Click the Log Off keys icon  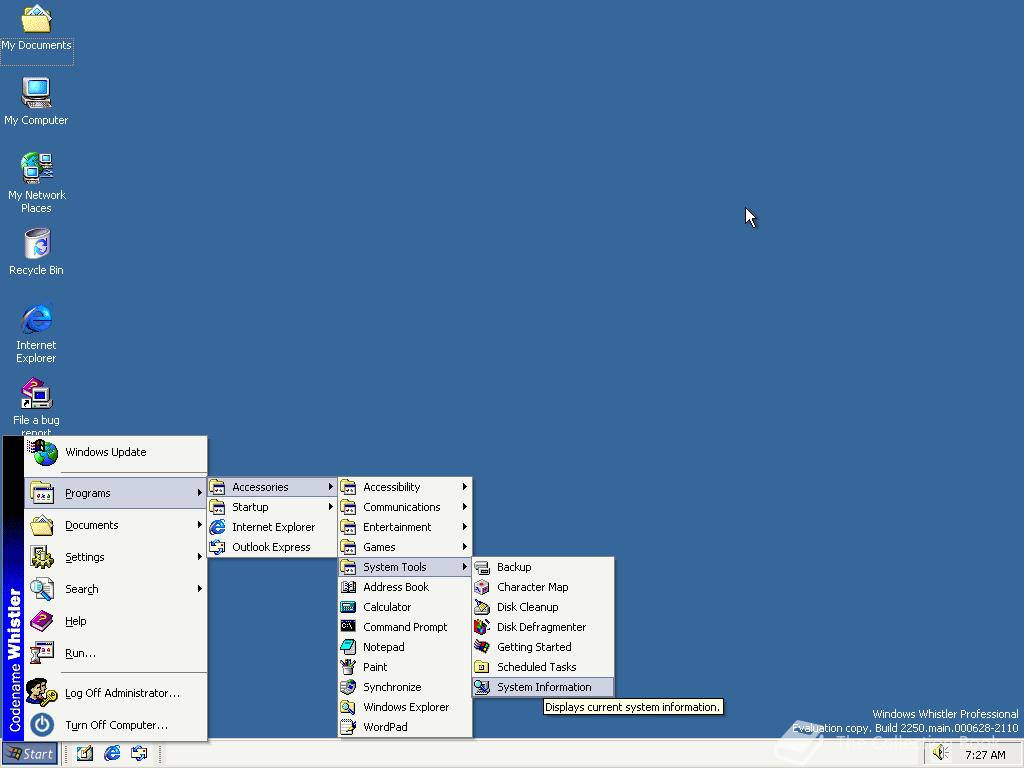coord(42,693)
